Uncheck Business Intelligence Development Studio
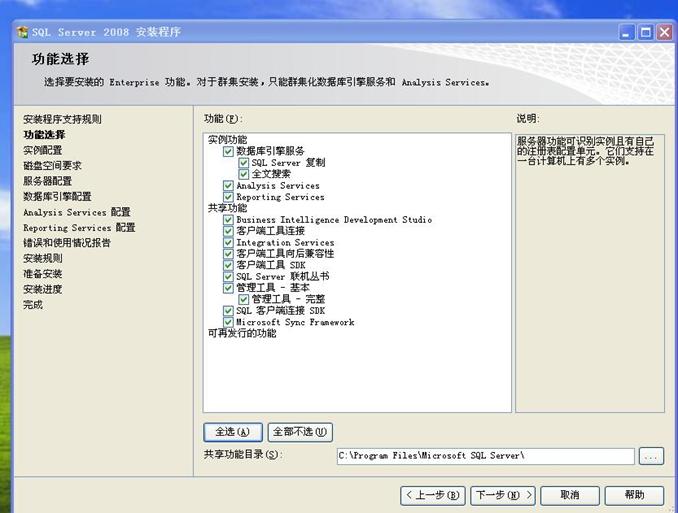This screenshot has width=678, height=513. coord(229,220)
